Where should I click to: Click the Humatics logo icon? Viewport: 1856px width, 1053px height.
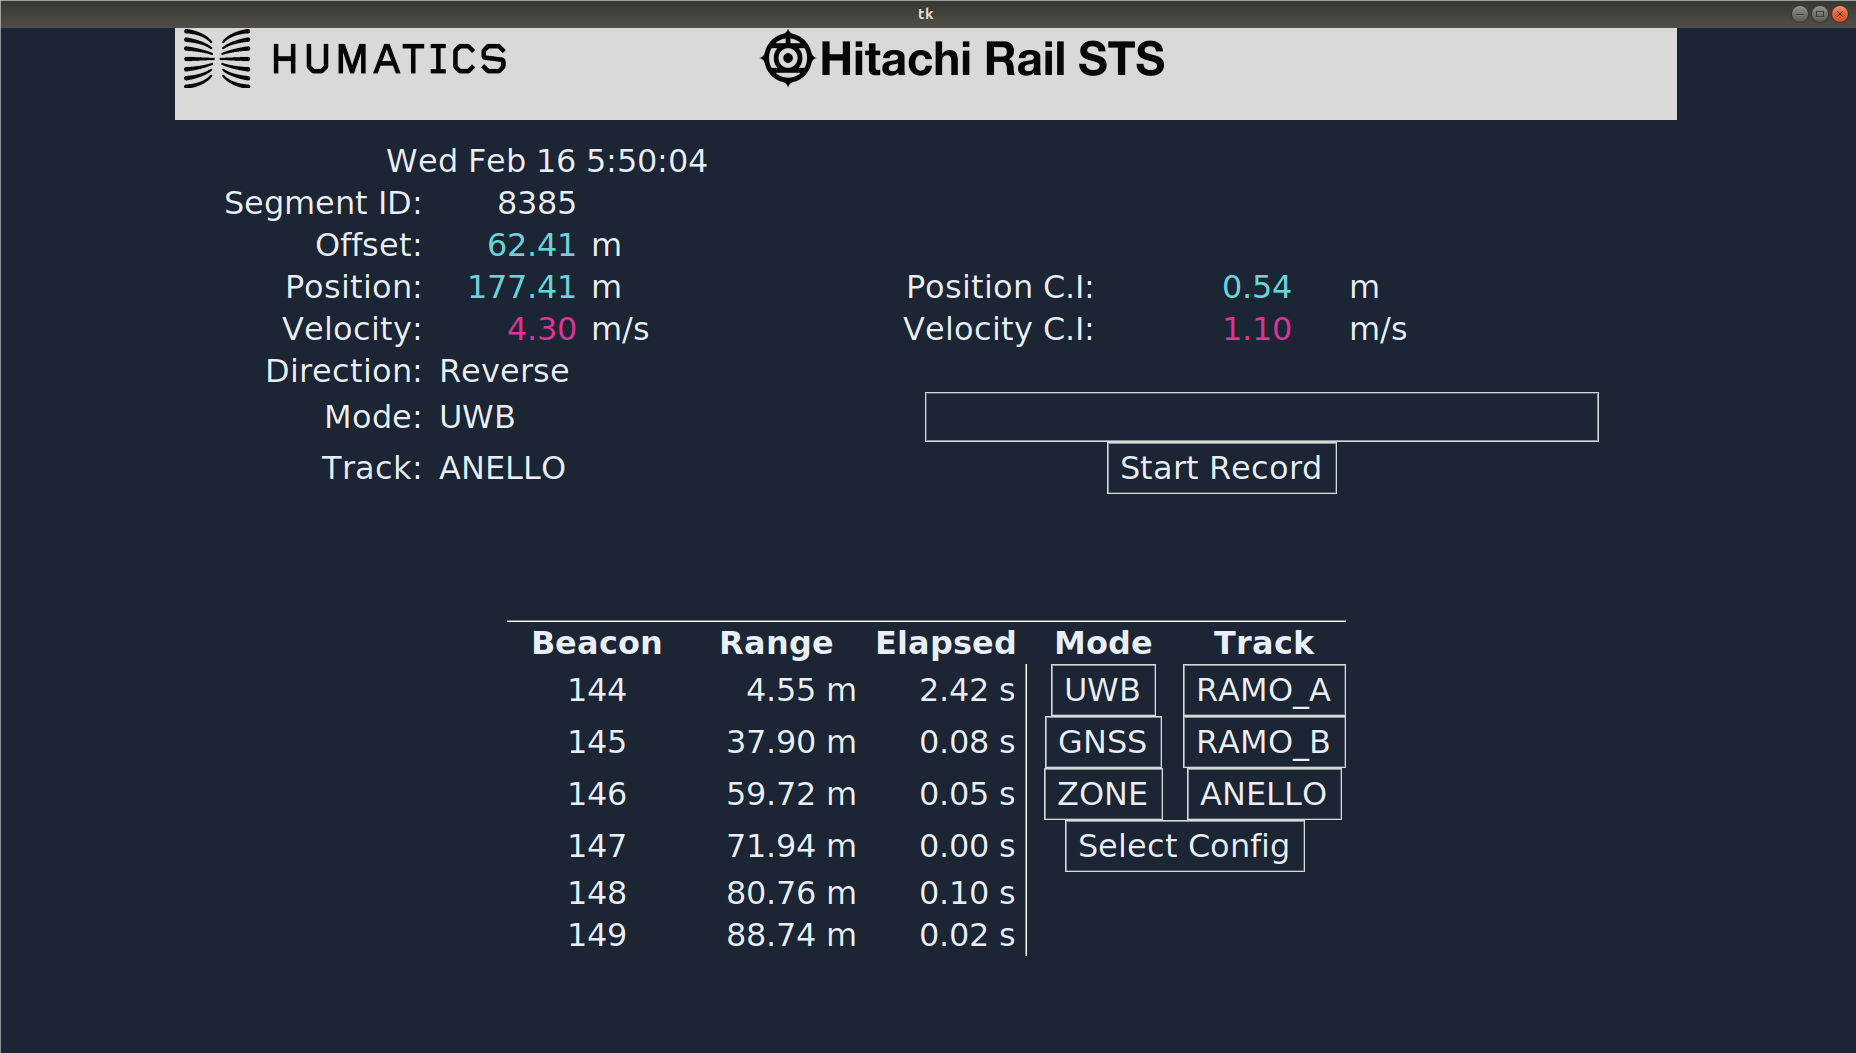tap(217, 59)
